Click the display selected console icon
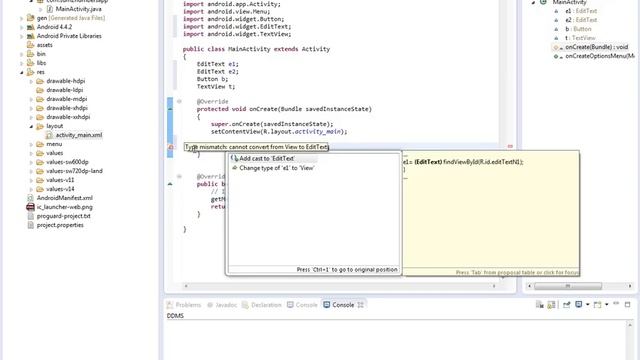 pyautogui.click(x=579, y=304)
